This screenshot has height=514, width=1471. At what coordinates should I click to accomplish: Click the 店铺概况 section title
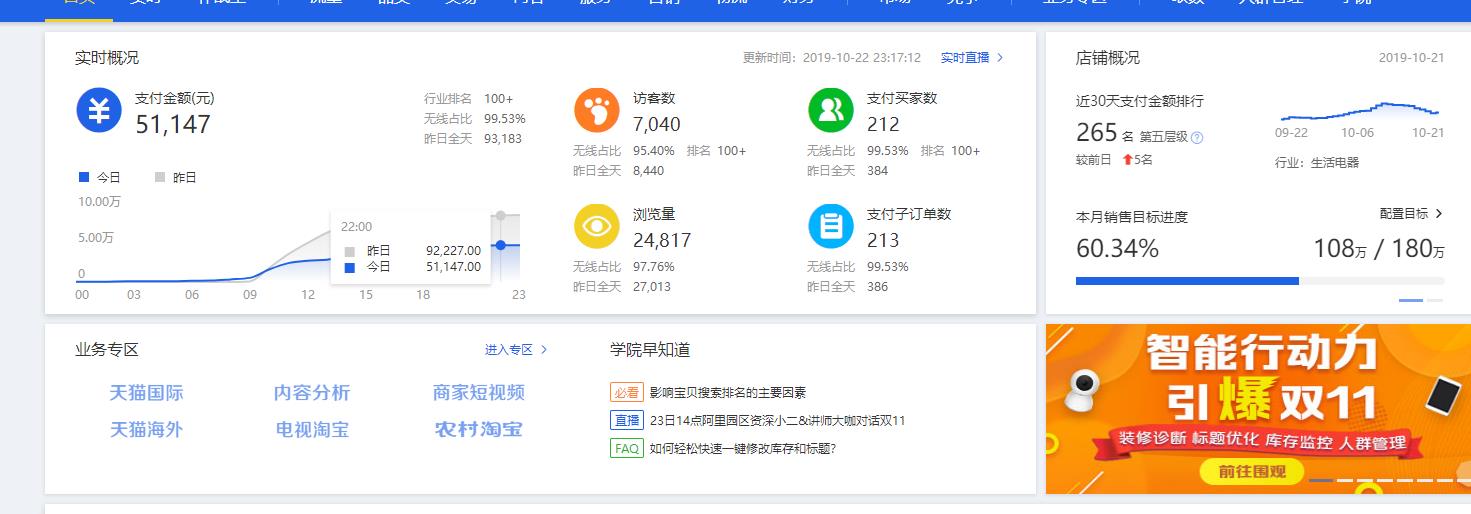pyautogui.click(x=1107, y=58)
